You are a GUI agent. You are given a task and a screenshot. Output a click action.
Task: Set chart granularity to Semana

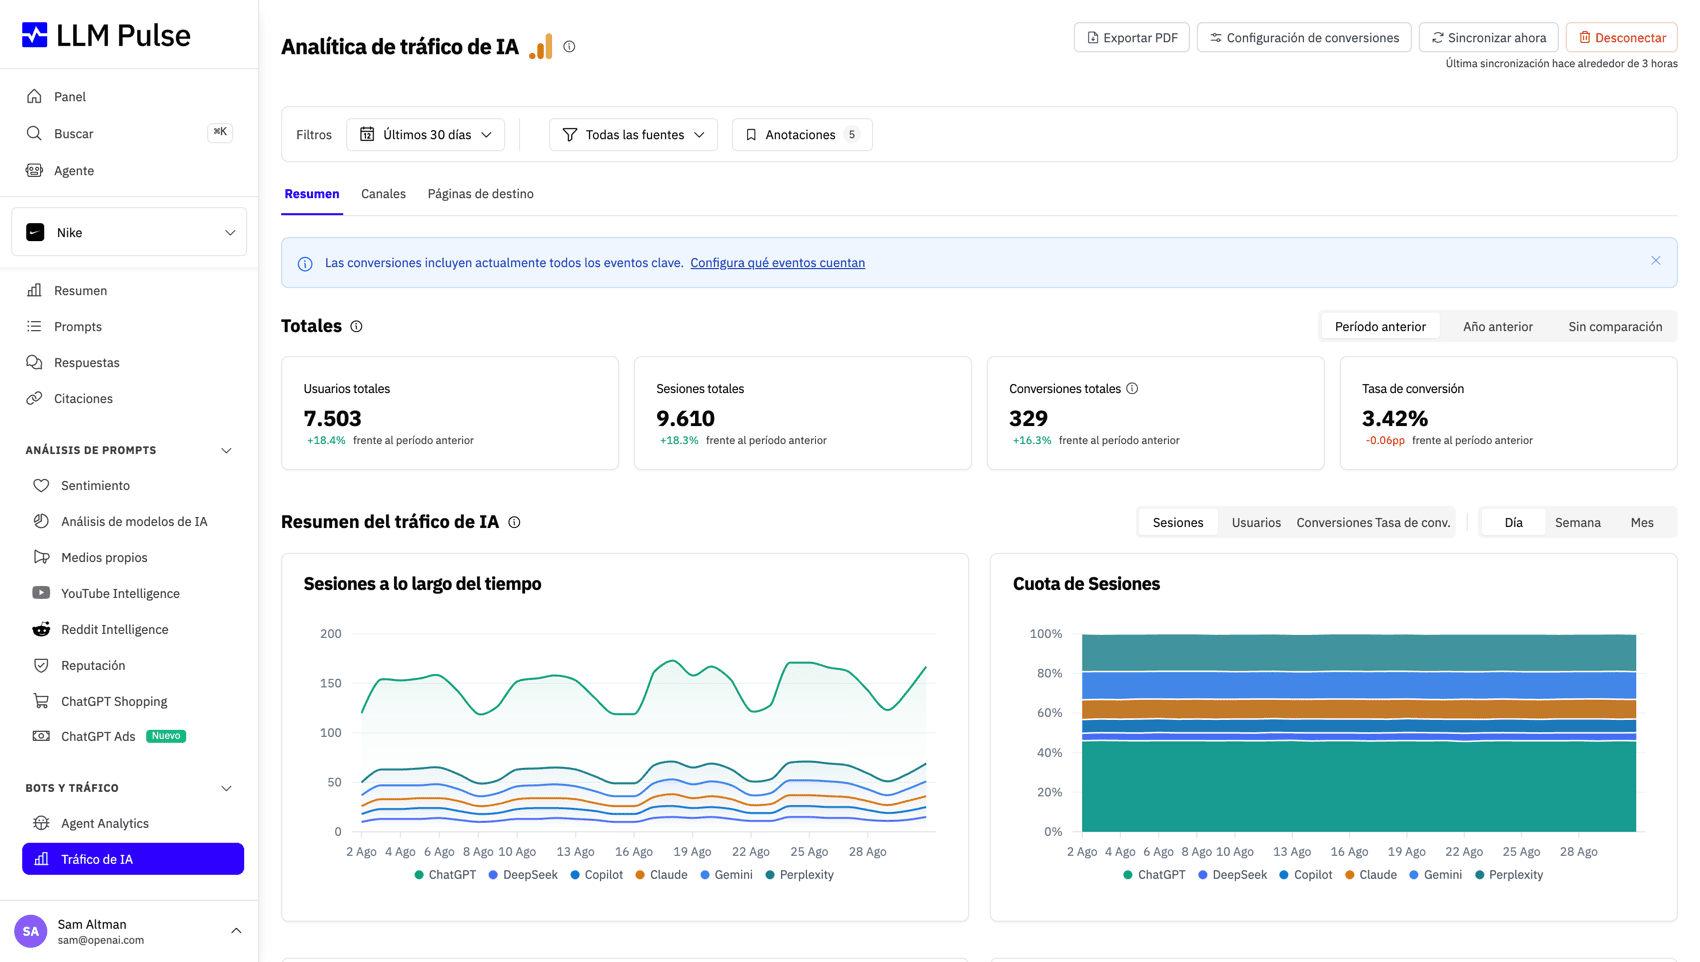coord(1578,523)
